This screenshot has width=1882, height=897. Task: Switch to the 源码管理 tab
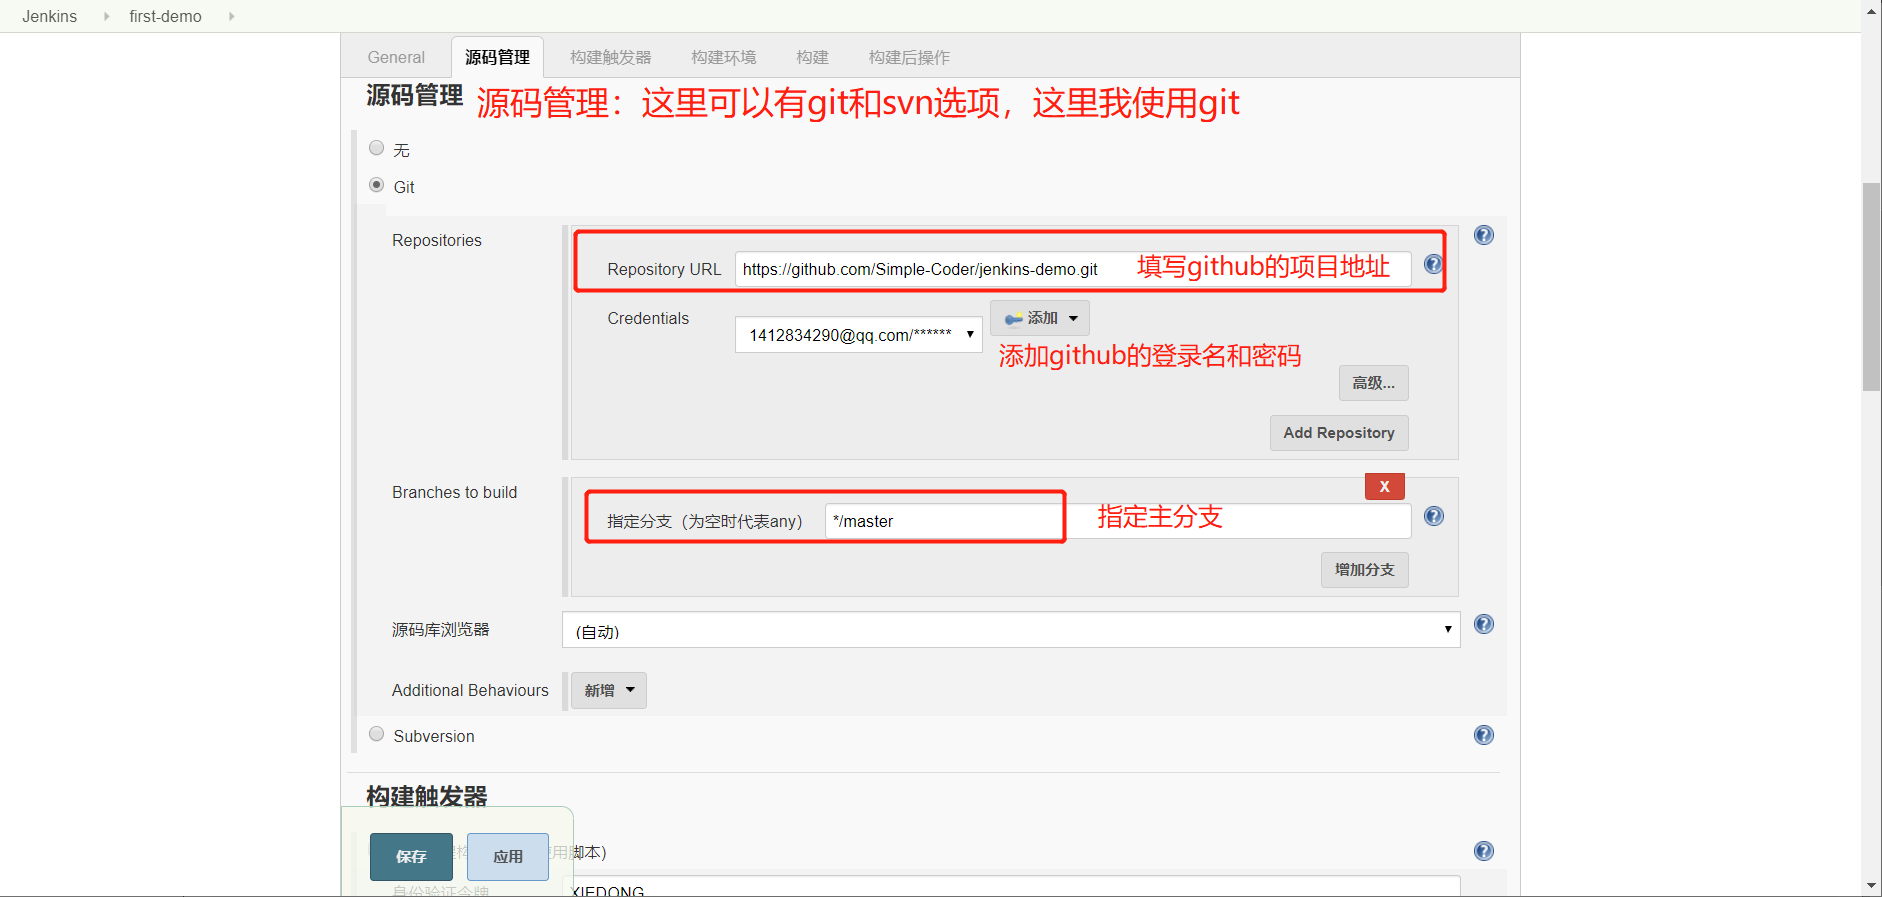click(x=497, y=57)
